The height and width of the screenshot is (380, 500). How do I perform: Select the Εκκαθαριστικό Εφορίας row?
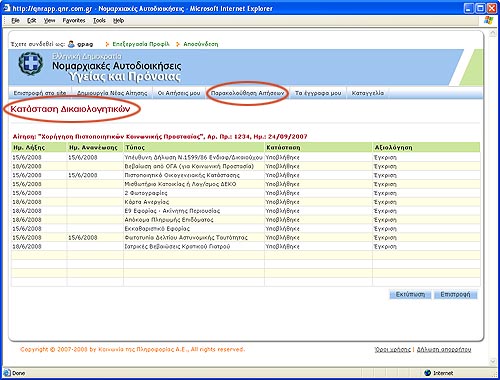click(x=246, y=229)
